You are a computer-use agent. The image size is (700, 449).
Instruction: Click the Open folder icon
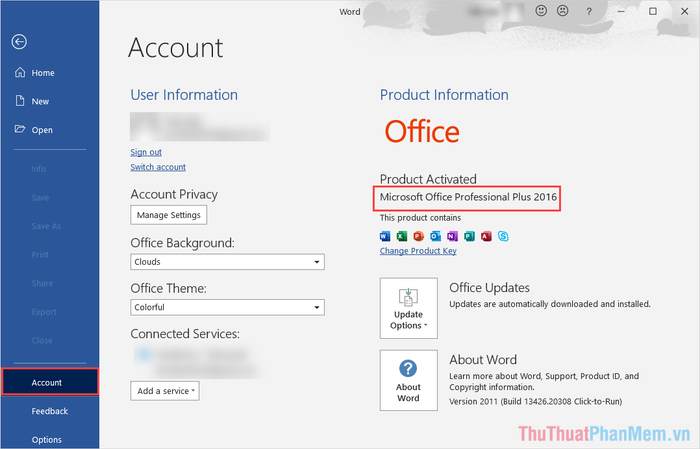[x=20, y=129]
